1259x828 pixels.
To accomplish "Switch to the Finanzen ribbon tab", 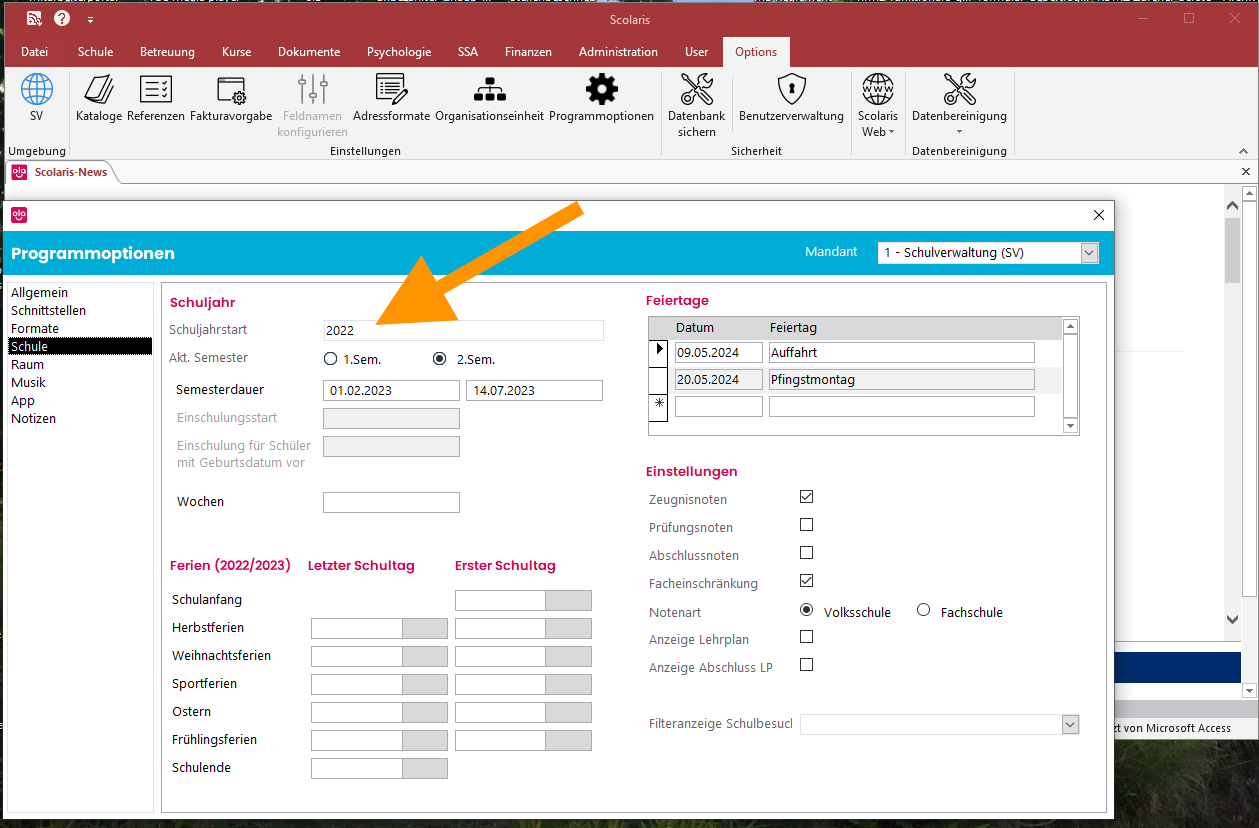I will point(528,52).
